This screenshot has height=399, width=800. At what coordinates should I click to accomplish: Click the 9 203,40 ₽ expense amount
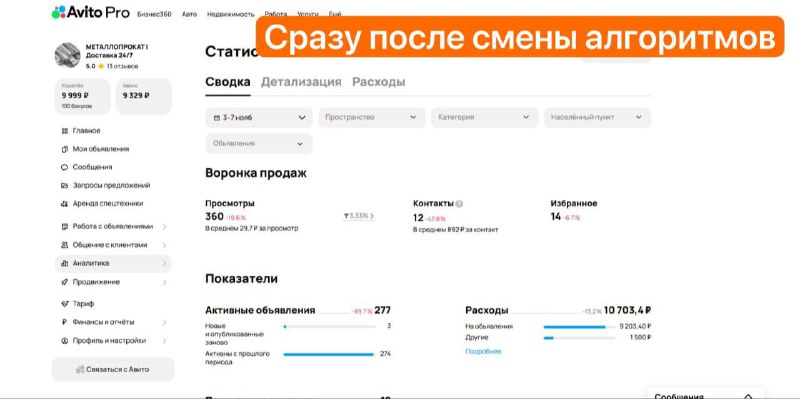[x=635, y=327]
